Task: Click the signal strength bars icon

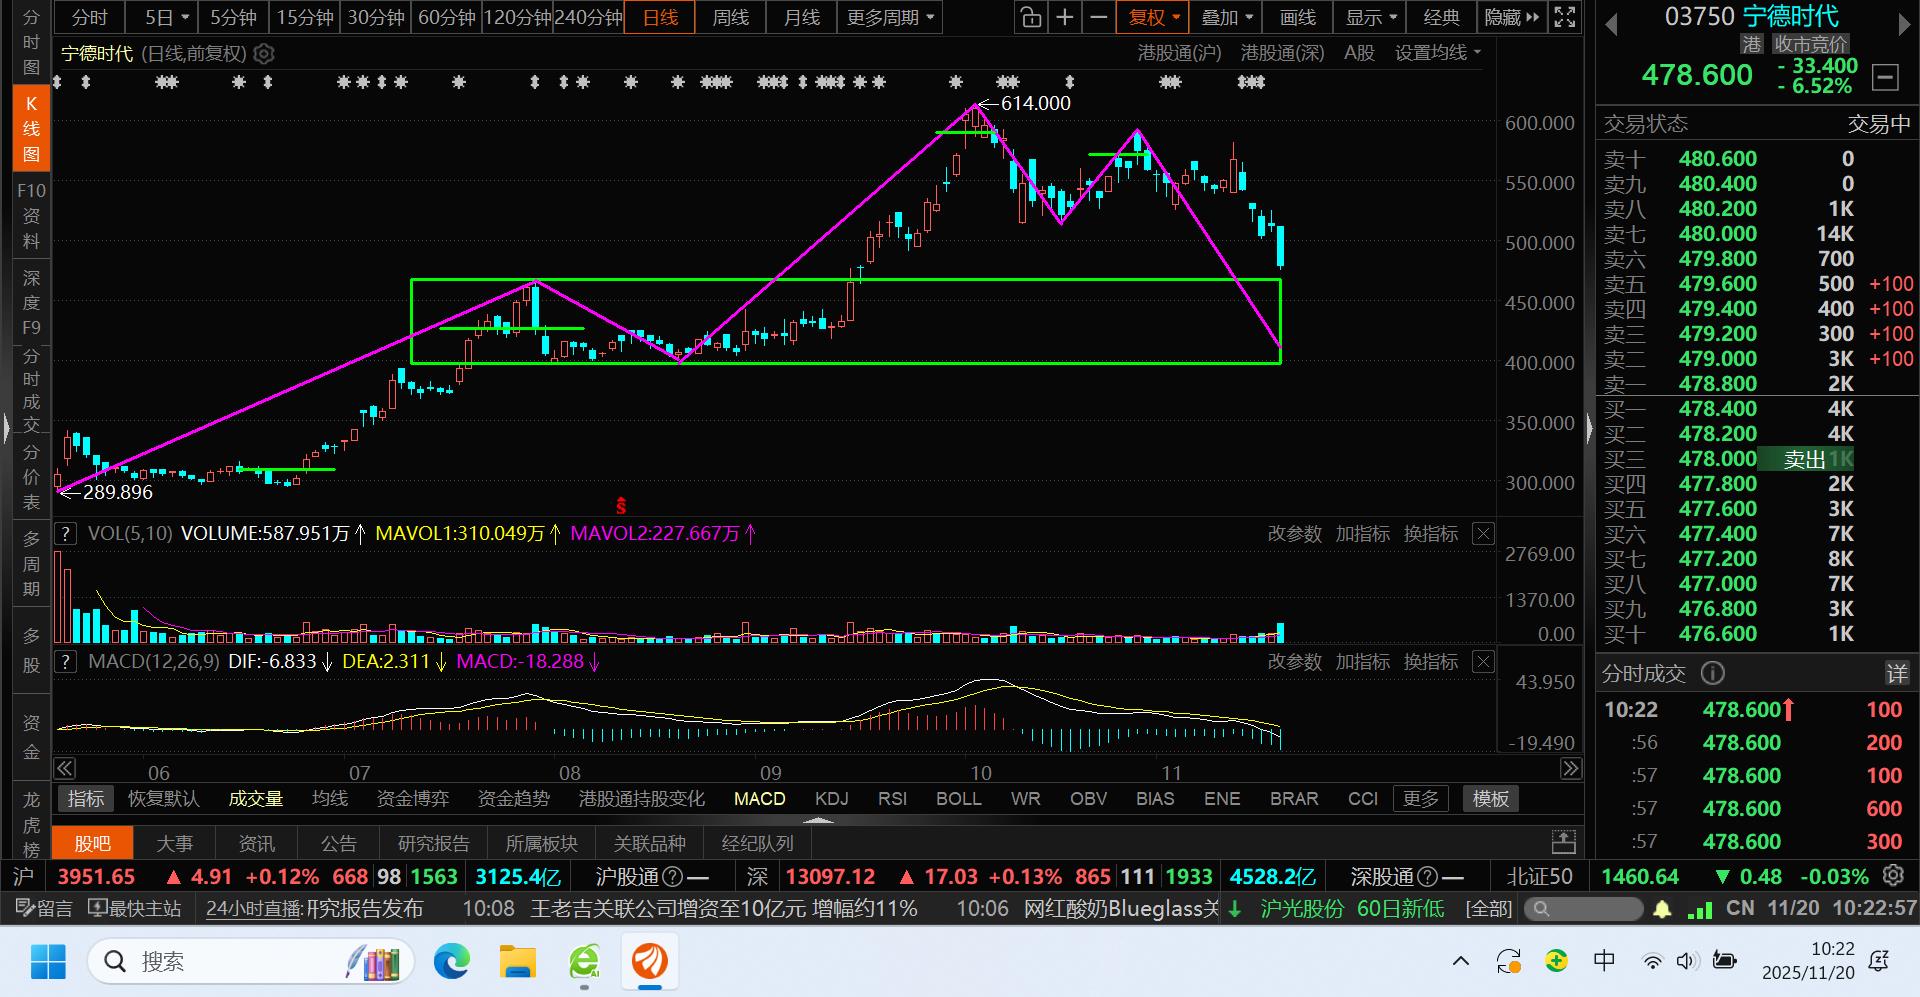Action: 1699,909
